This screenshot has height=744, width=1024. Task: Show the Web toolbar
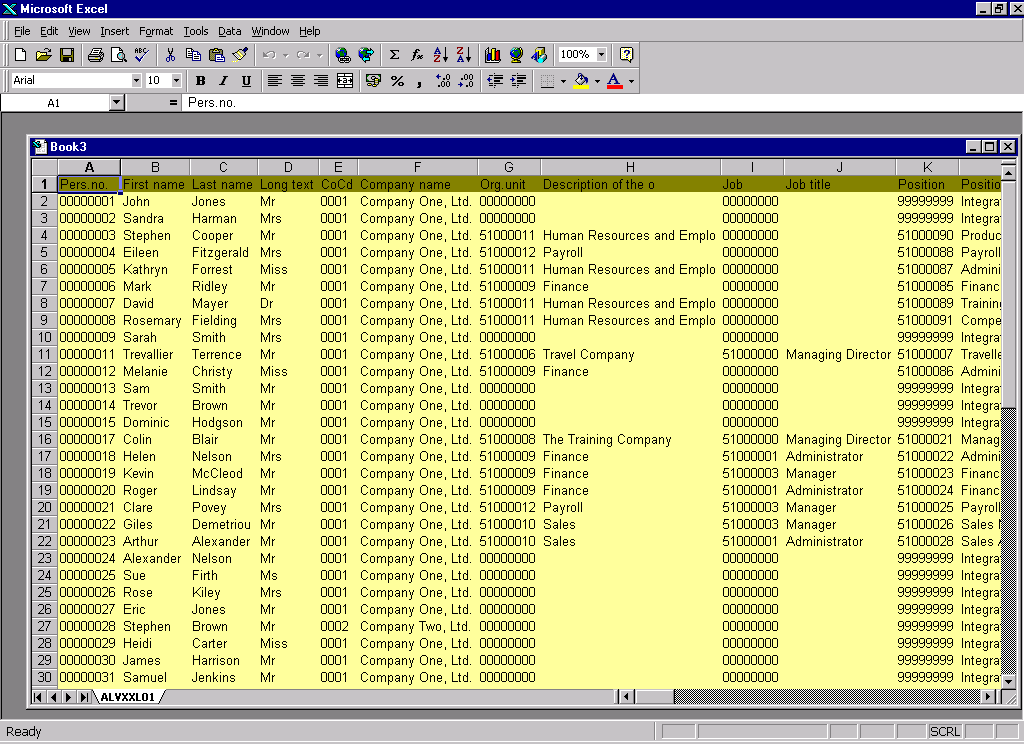(366, 55)
